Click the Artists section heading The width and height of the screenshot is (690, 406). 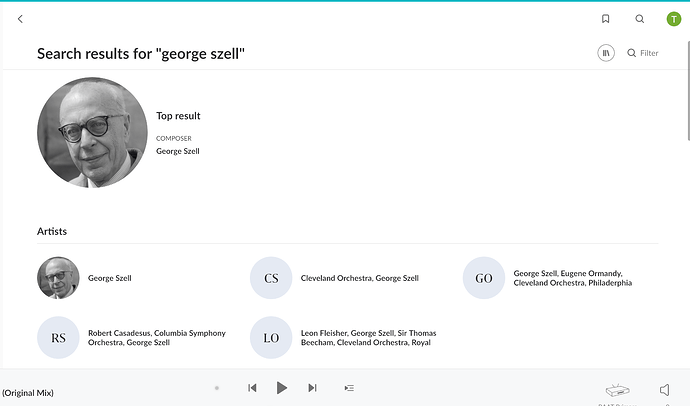coord(52,231)
